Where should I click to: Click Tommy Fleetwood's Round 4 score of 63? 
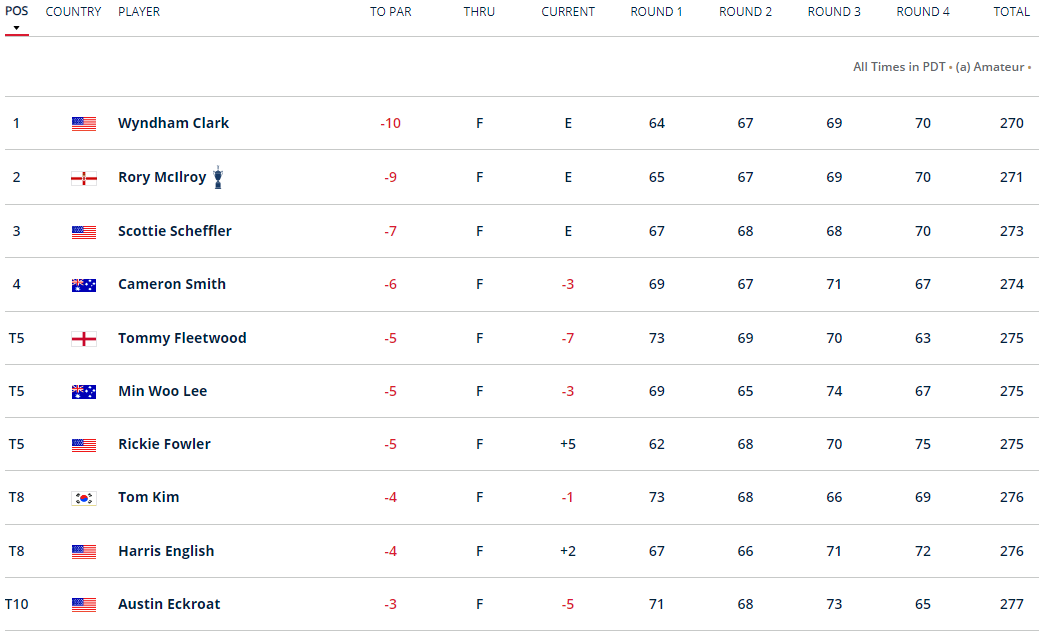pyautogui.click(x=922, y=338)
